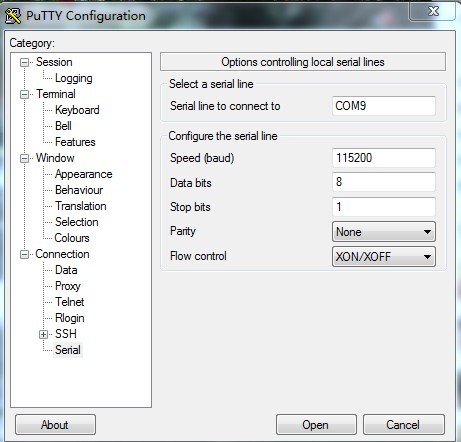
Task: Open the Telnet options page
Action: pyautogui.click(x=70, y=302)
